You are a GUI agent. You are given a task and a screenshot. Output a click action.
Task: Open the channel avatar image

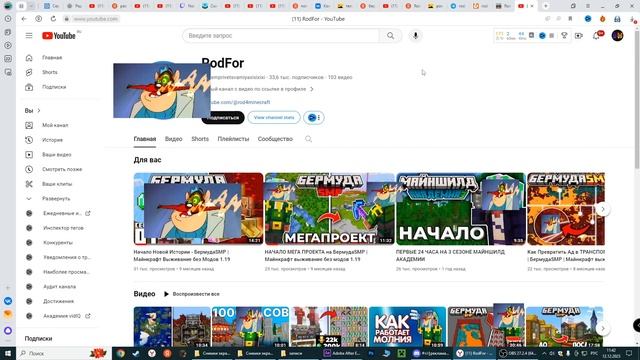coord(162,90)
